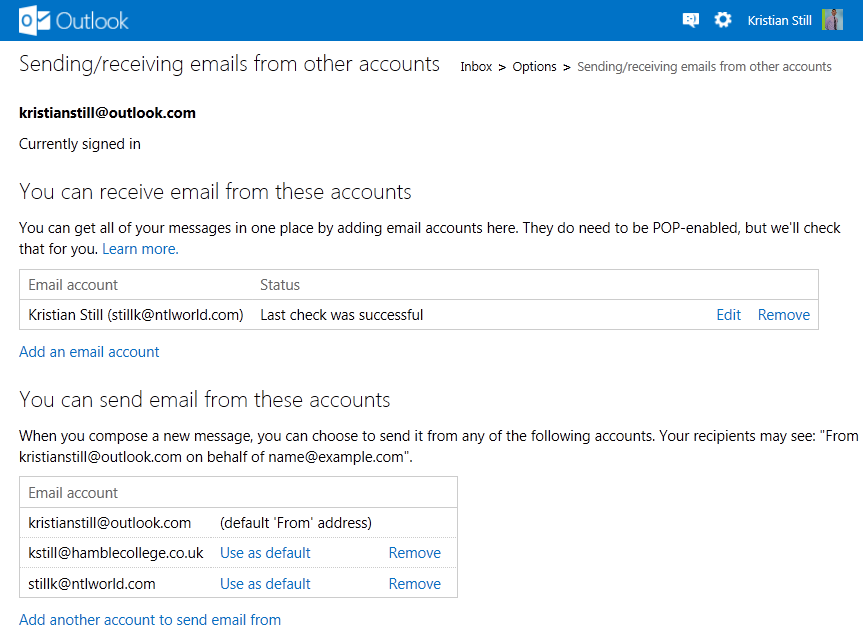Click the 'Currently signed in' text

(x=80, y=144)
